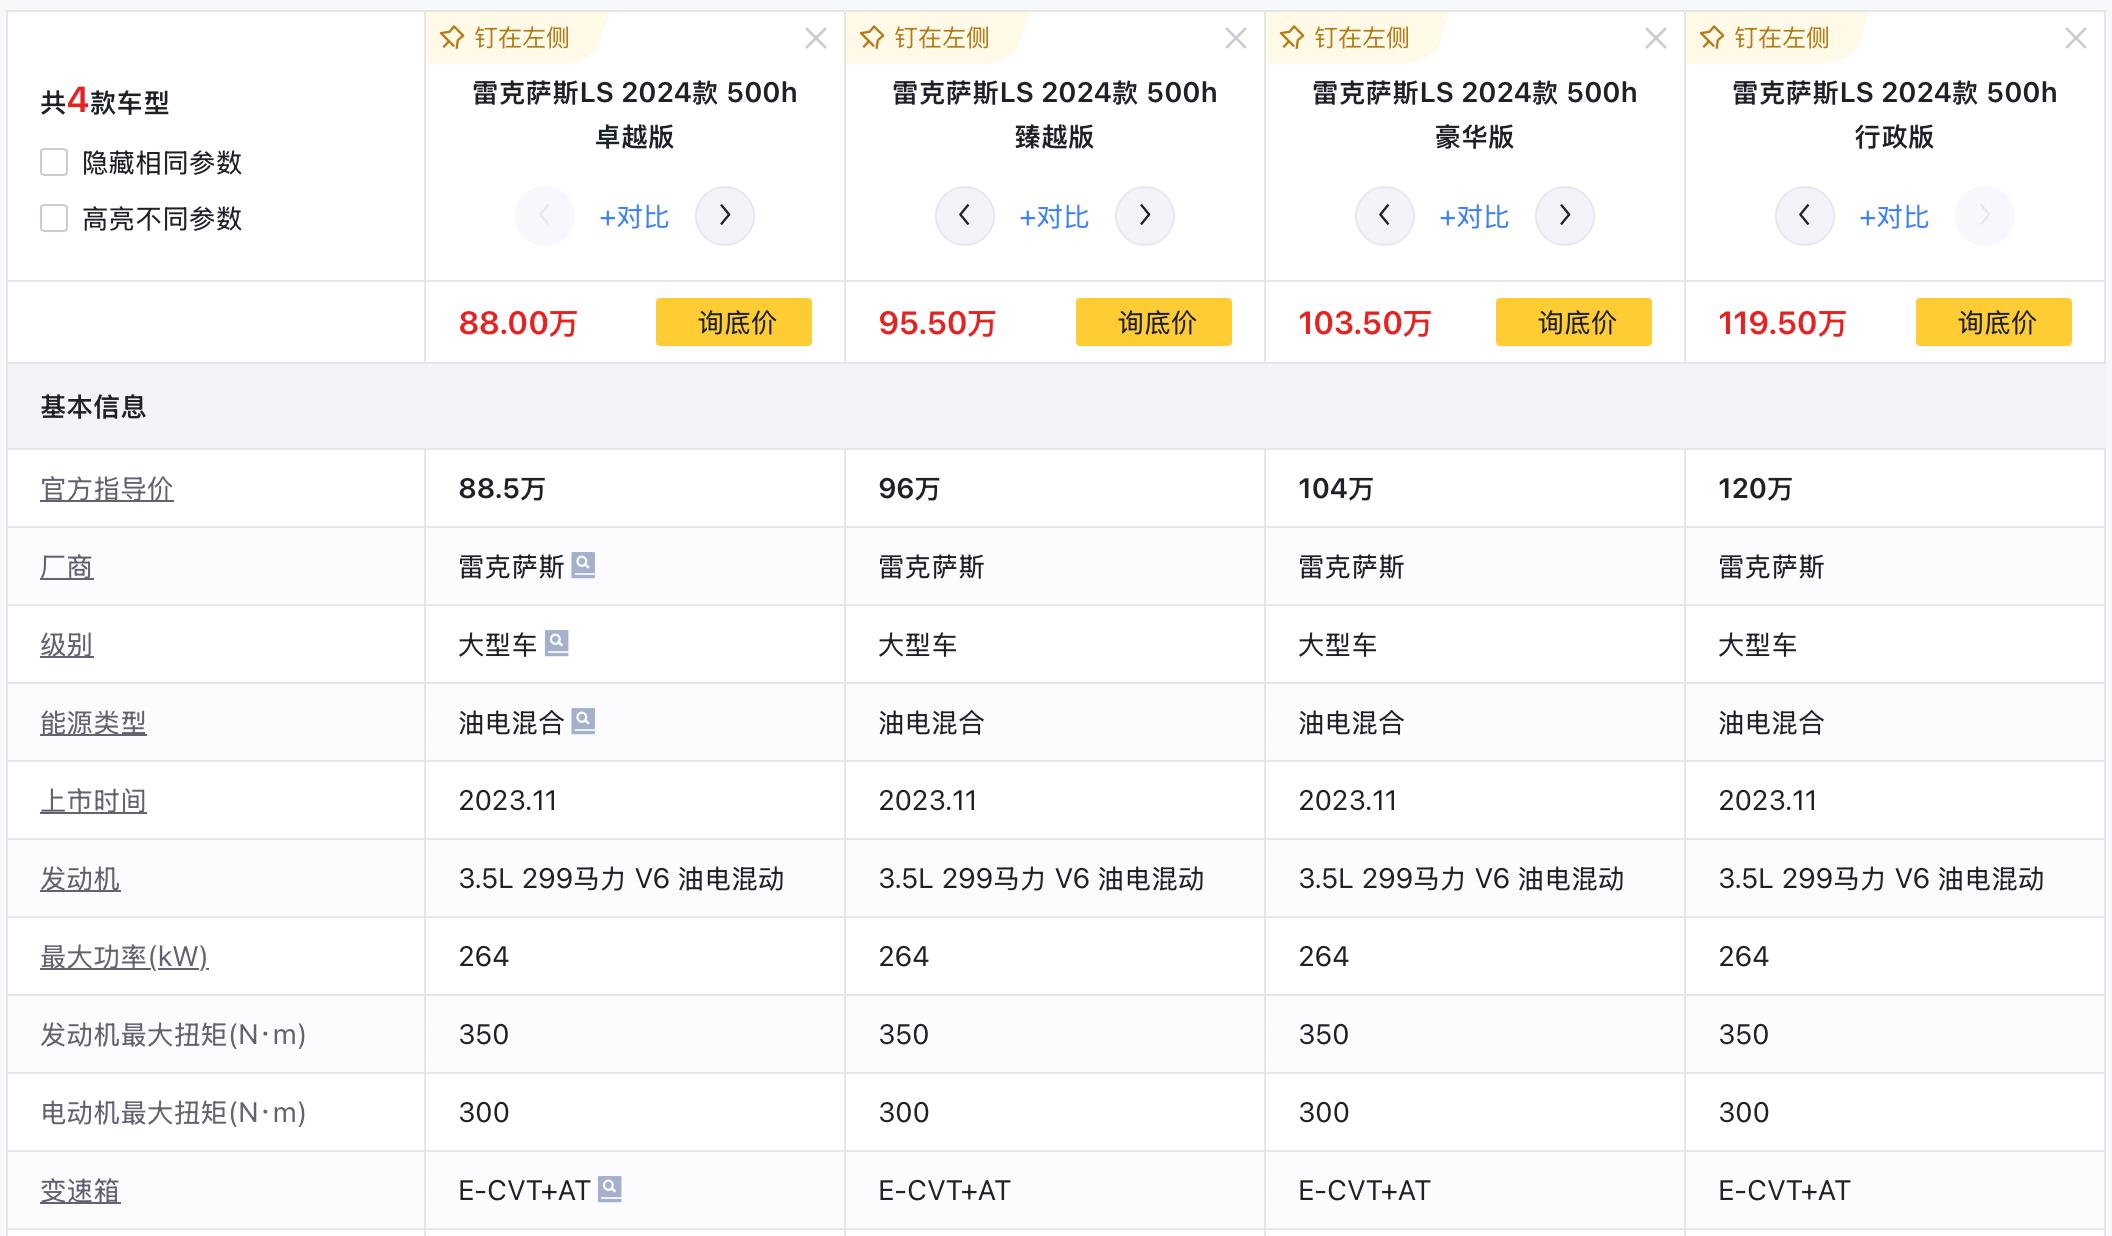Shift 行政版 column left with arrow
This screenshot has width=2112, height=1236.
[1804, 216]
